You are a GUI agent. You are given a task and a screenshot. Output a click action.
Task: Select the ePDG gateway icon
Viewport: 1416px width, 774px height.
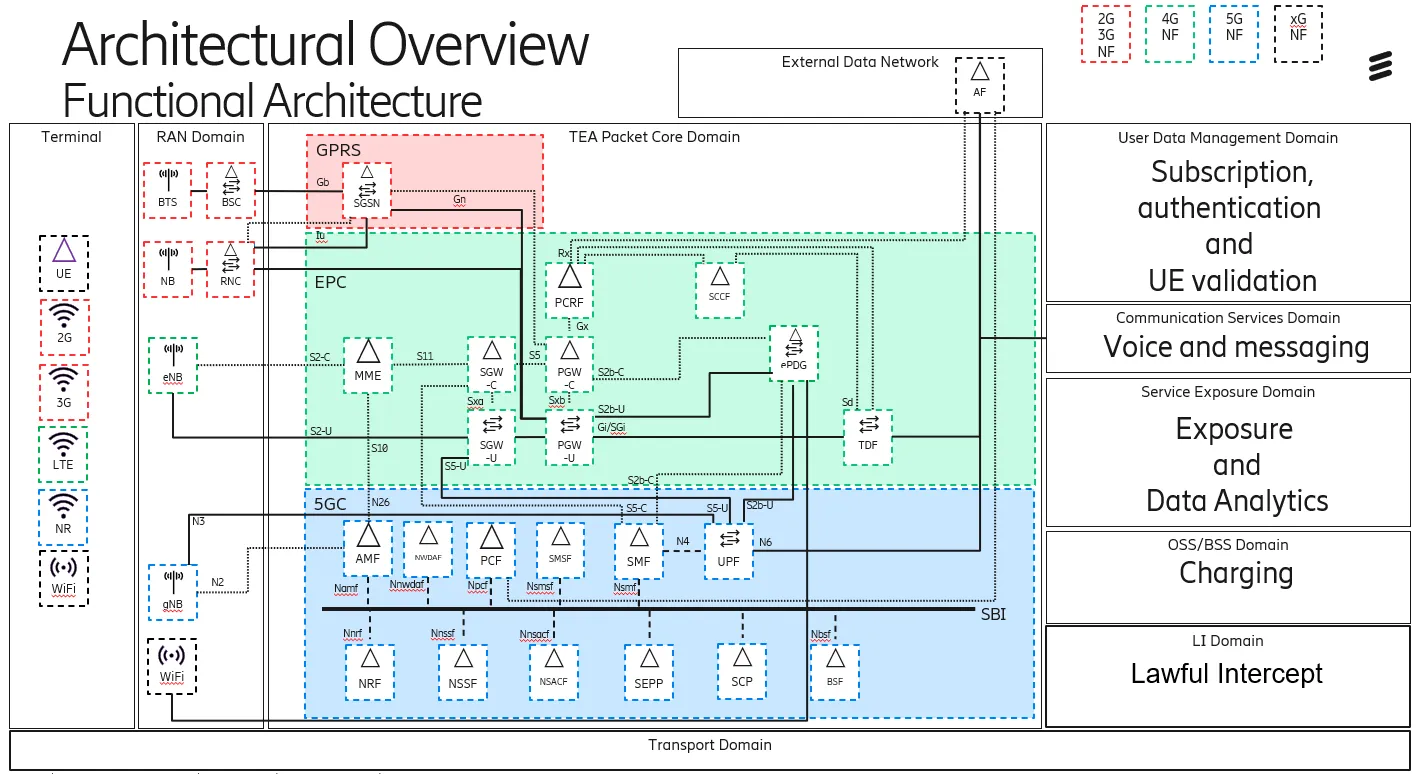794,351
